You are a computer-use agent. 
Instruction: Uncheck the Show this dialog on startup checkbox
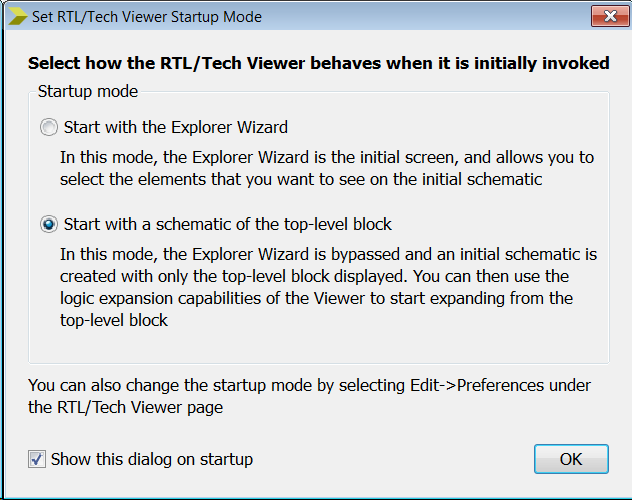tap(37, 459)
